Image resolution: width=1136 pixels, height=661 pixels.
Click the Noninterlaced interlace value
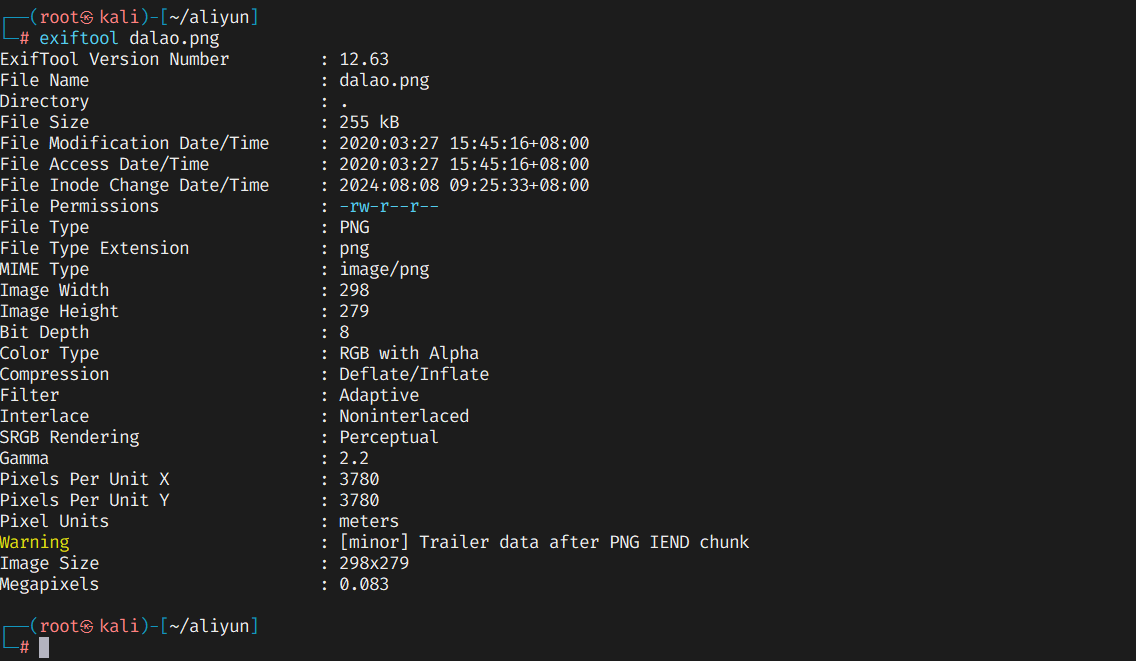click(404, 417)
